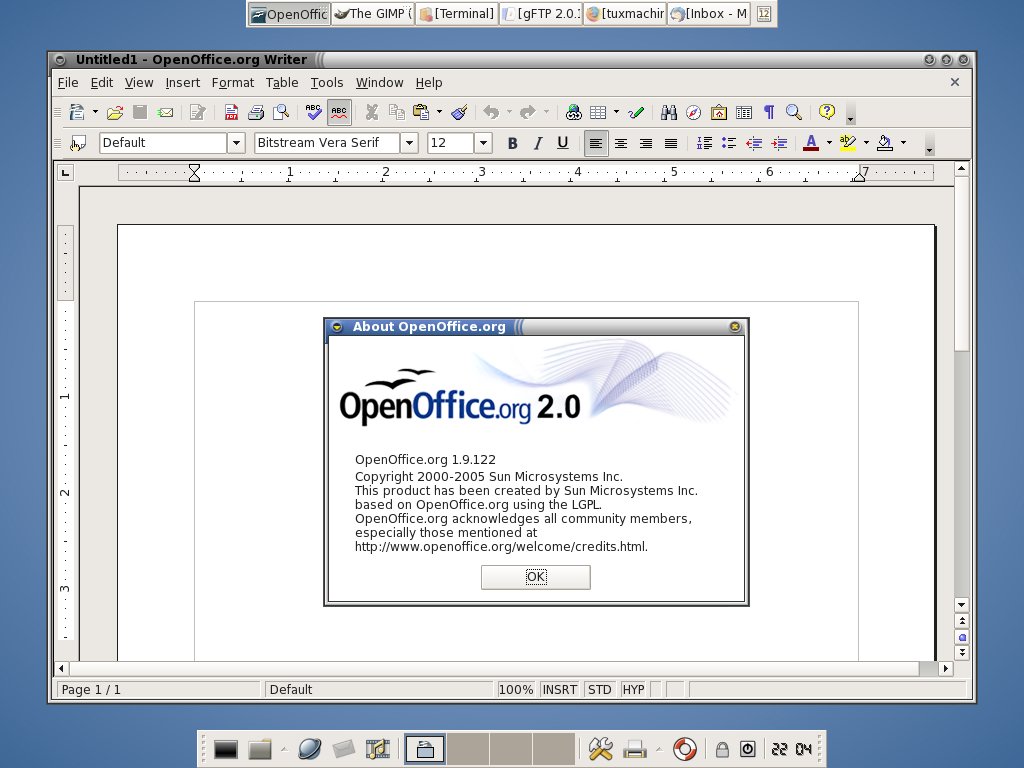
Task: Click INSRT mode in the status bar
Action: tap(560, 690)
